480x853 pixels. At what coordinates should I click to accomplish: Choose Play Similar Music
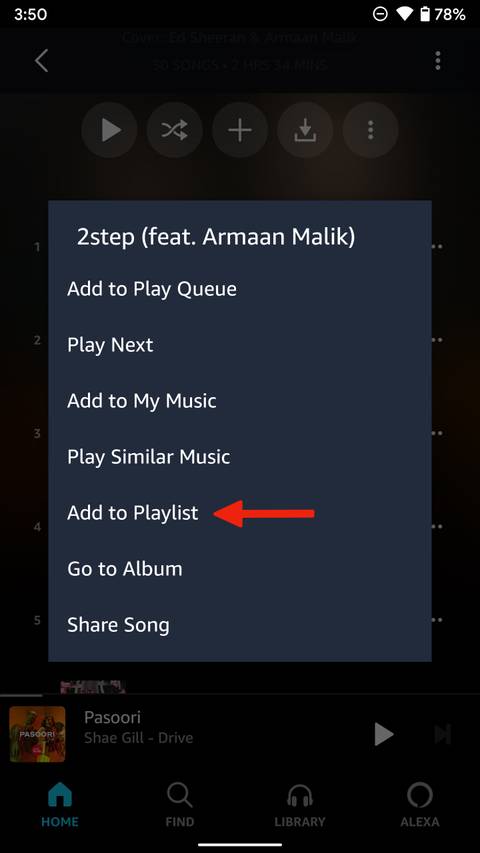click(149, 457)
